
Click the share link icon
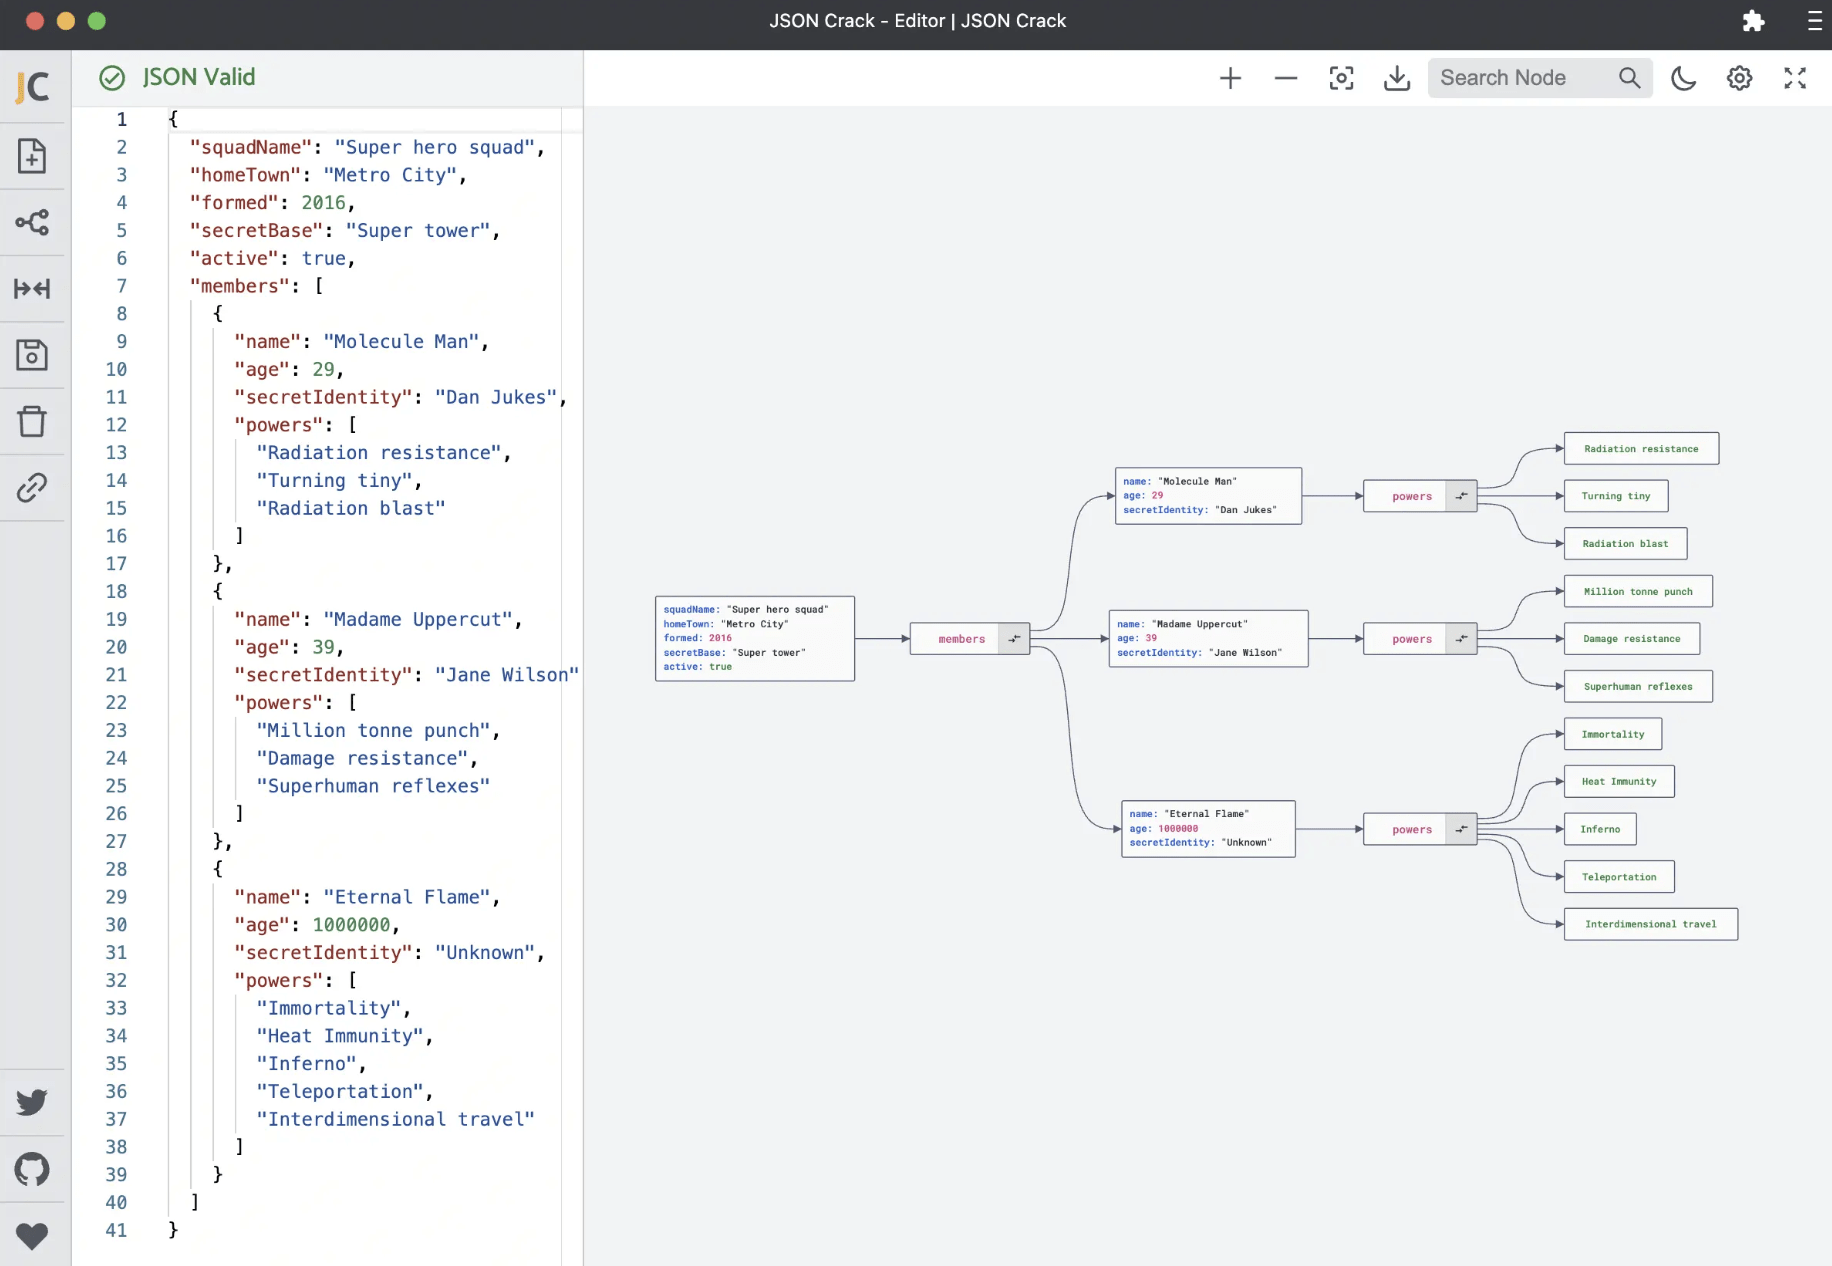point(32,488)
